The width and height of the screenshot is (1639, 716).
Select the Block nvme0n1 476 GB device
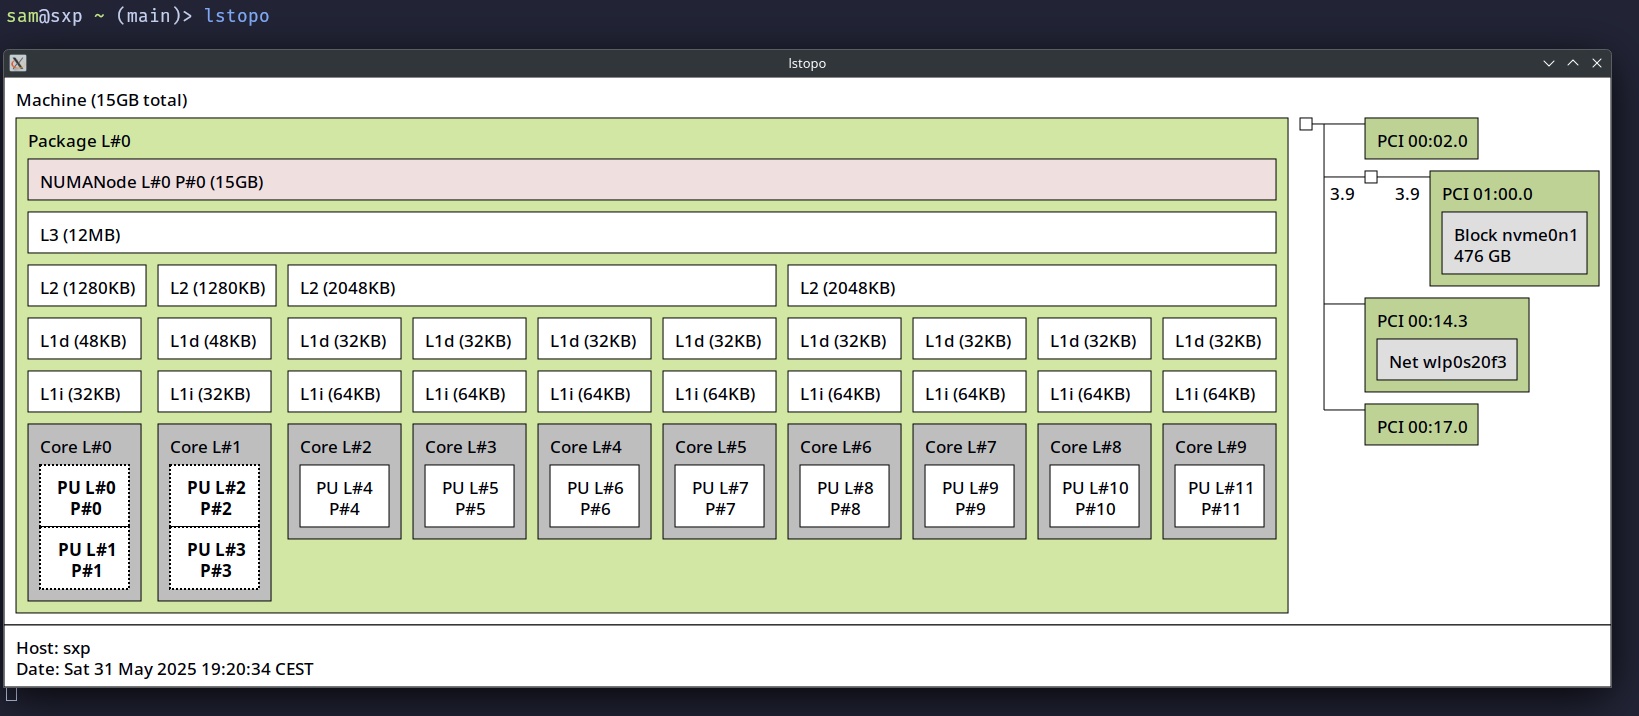click(x=1514, y=245)
